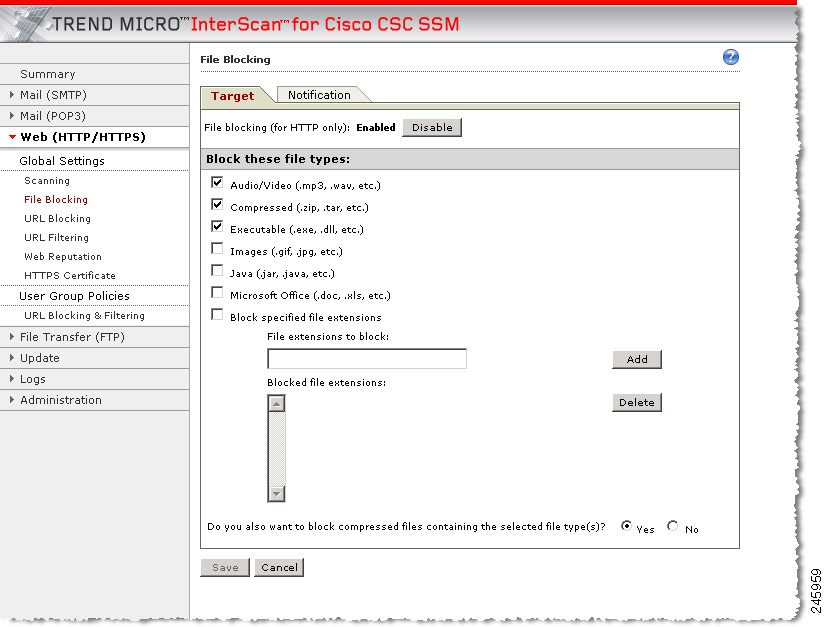Image resolution: width=824 pixels, height=627 pixels.
Task: Enable Block specified file extensions checkbox
Action: [x=217, y=314]
